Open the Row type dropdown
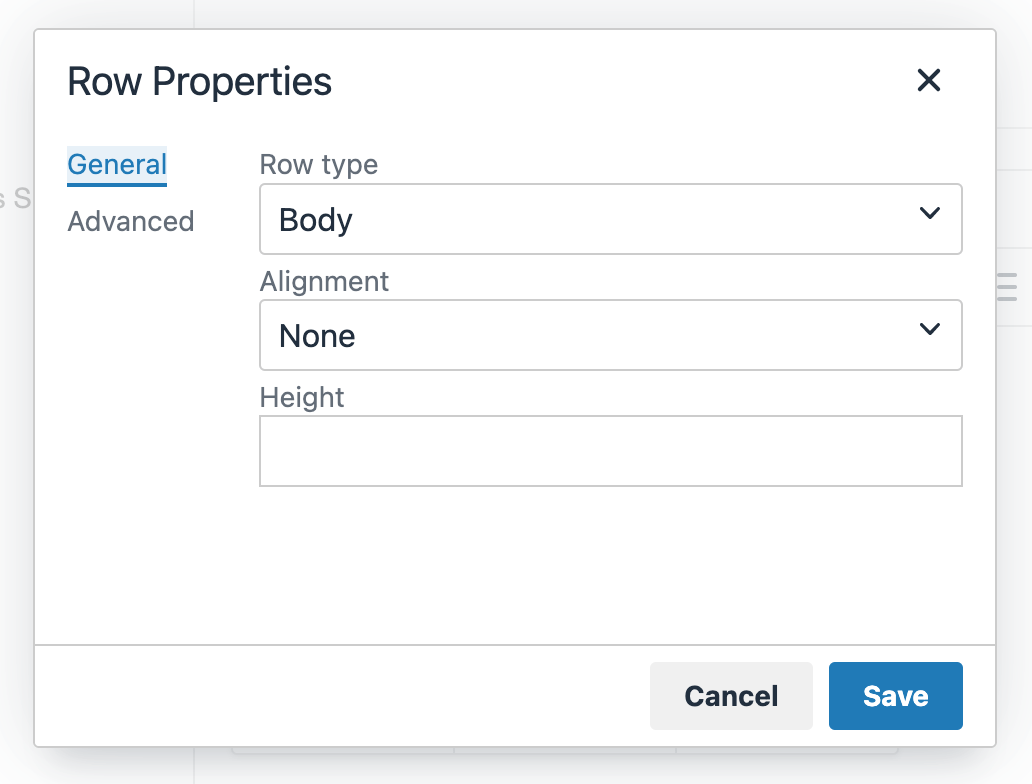Screen dimensions: 1032x784 [x=610, y=219]
